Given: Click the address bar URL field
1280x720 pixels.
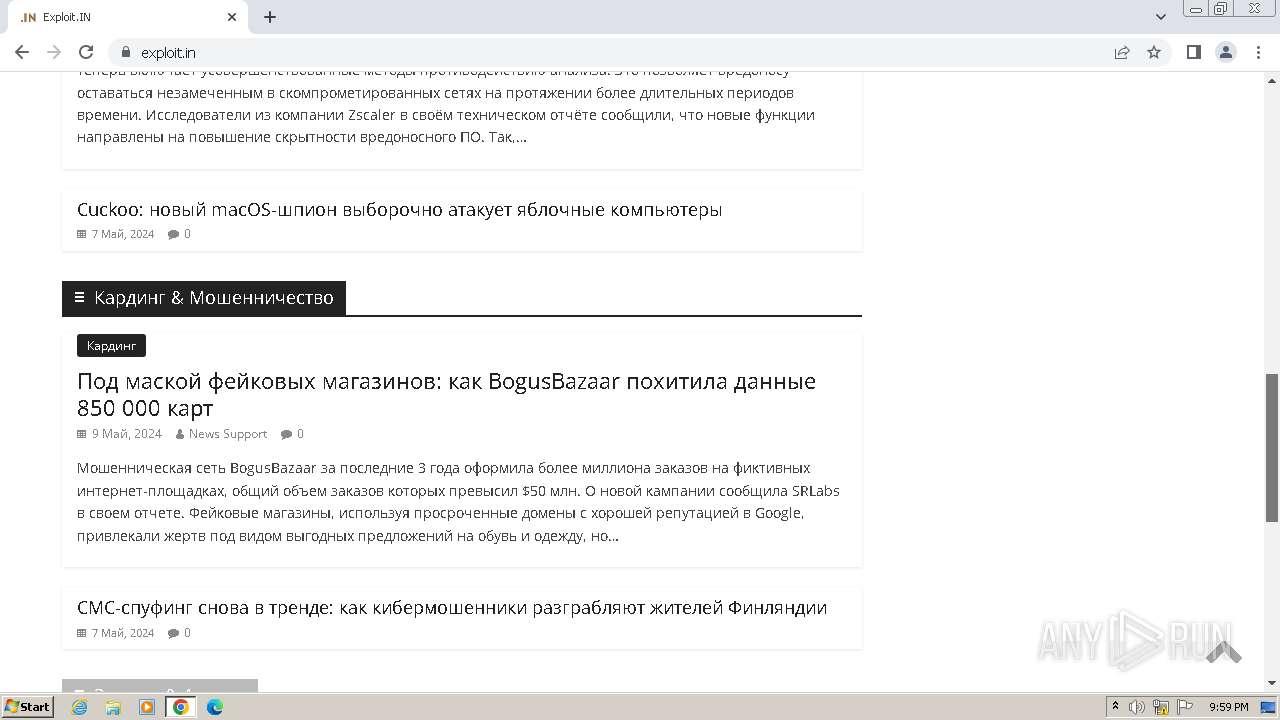Looking at the screenshot, I should point(620,52).
